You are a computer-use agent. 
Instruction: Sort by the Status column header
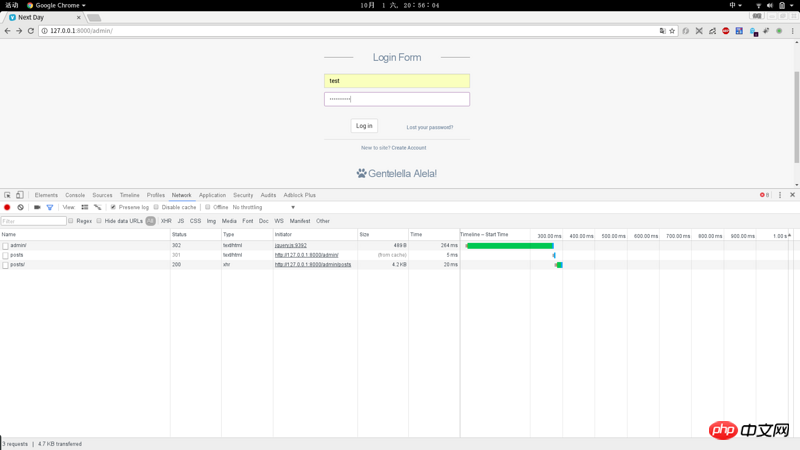[x=195, y=235]
